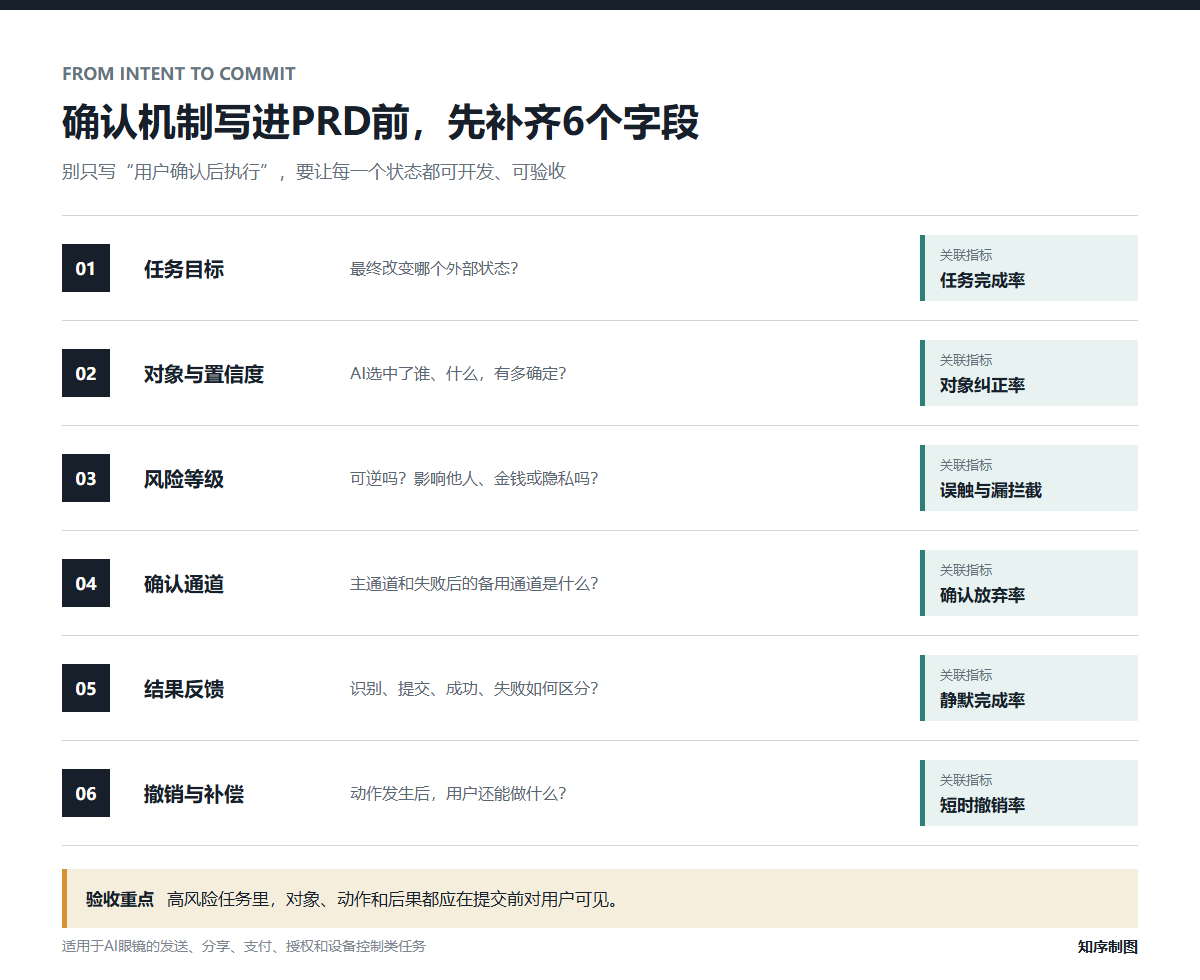Select the heading 风险等级
Viewport: 1200px width, 980px height.
click(x=184, y=479)
